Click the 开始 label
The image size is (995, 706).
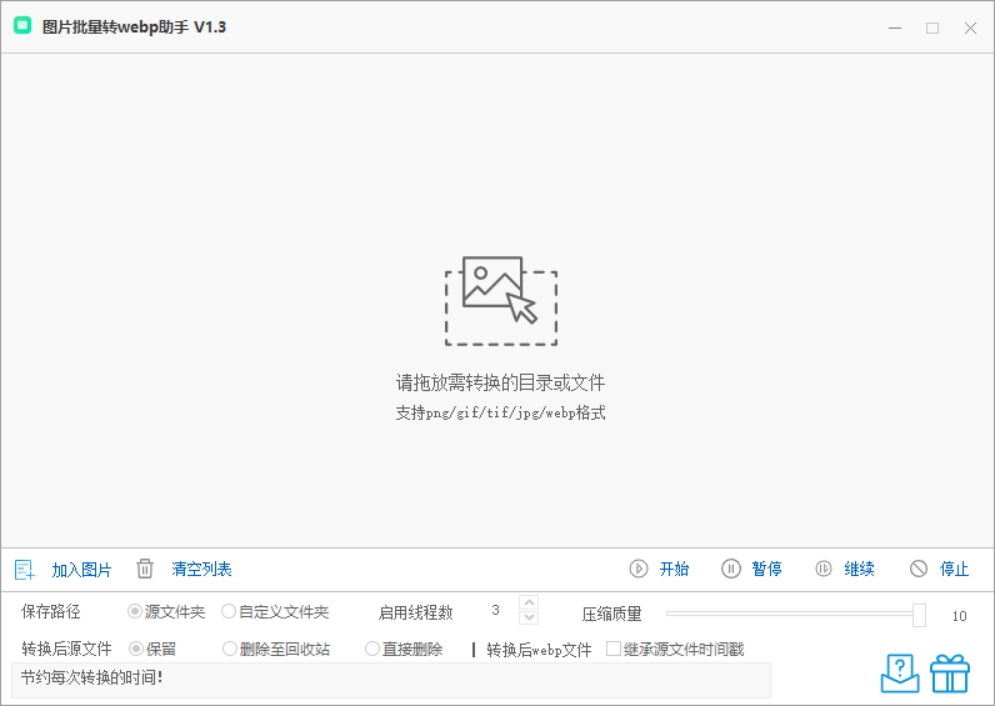674,569
